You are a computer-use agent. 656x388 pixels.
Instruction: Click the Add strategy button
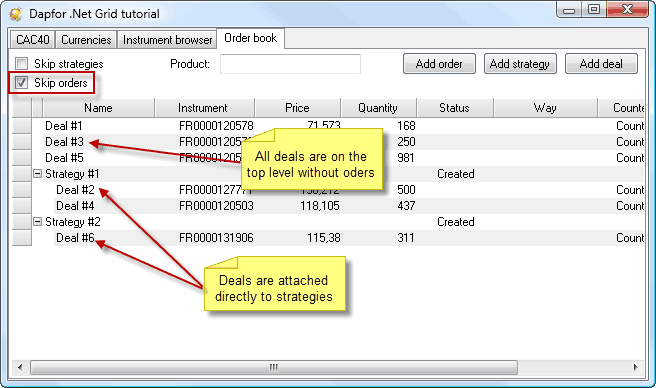click(x=520, y=64)
